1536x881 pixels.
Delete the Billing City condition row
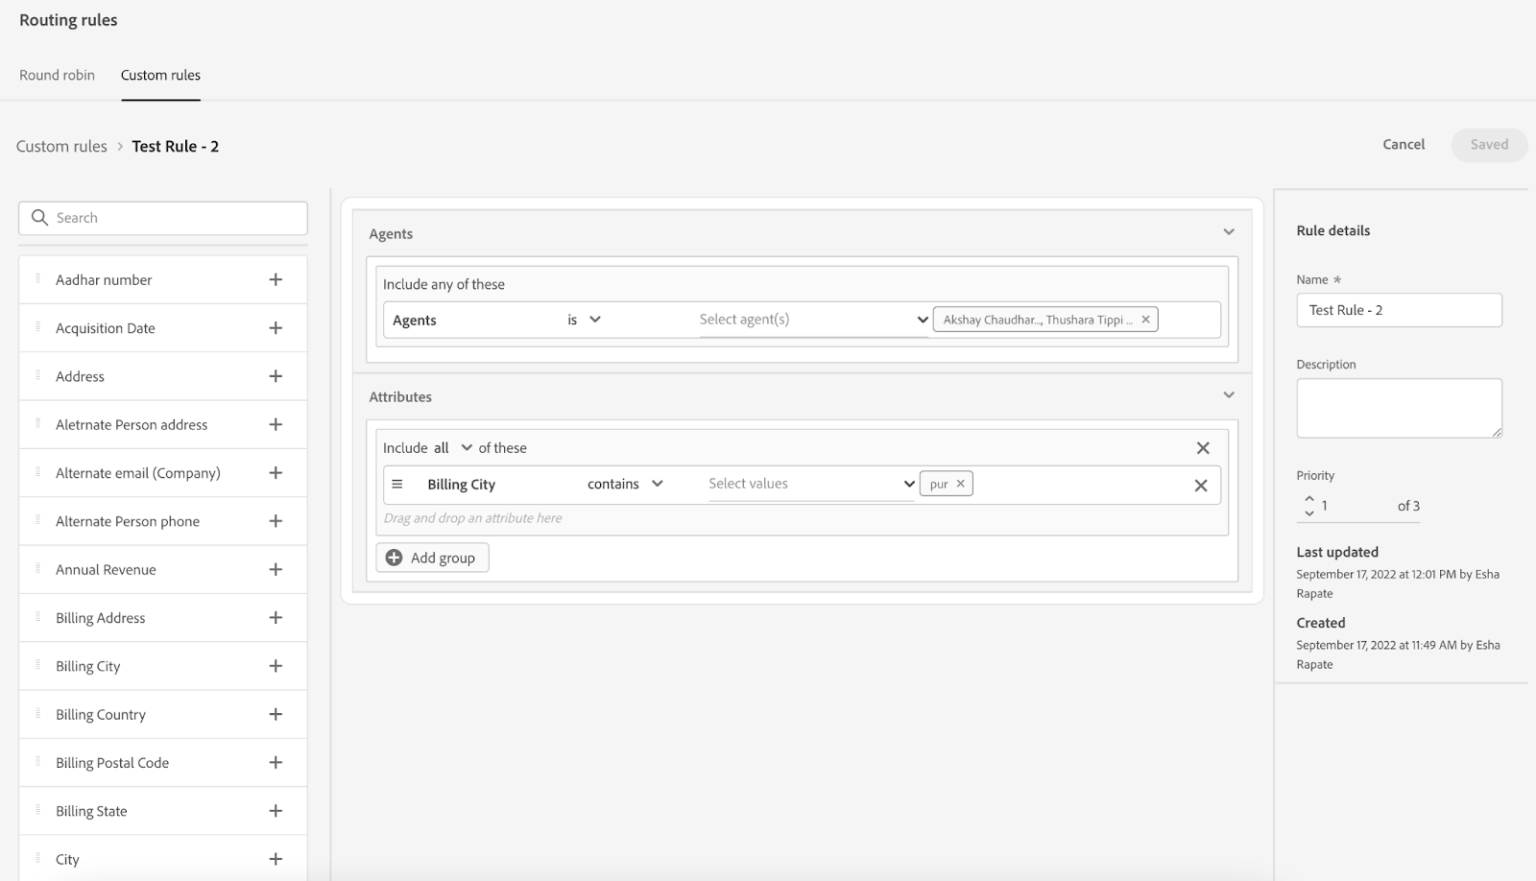[x=1201, y=484]
